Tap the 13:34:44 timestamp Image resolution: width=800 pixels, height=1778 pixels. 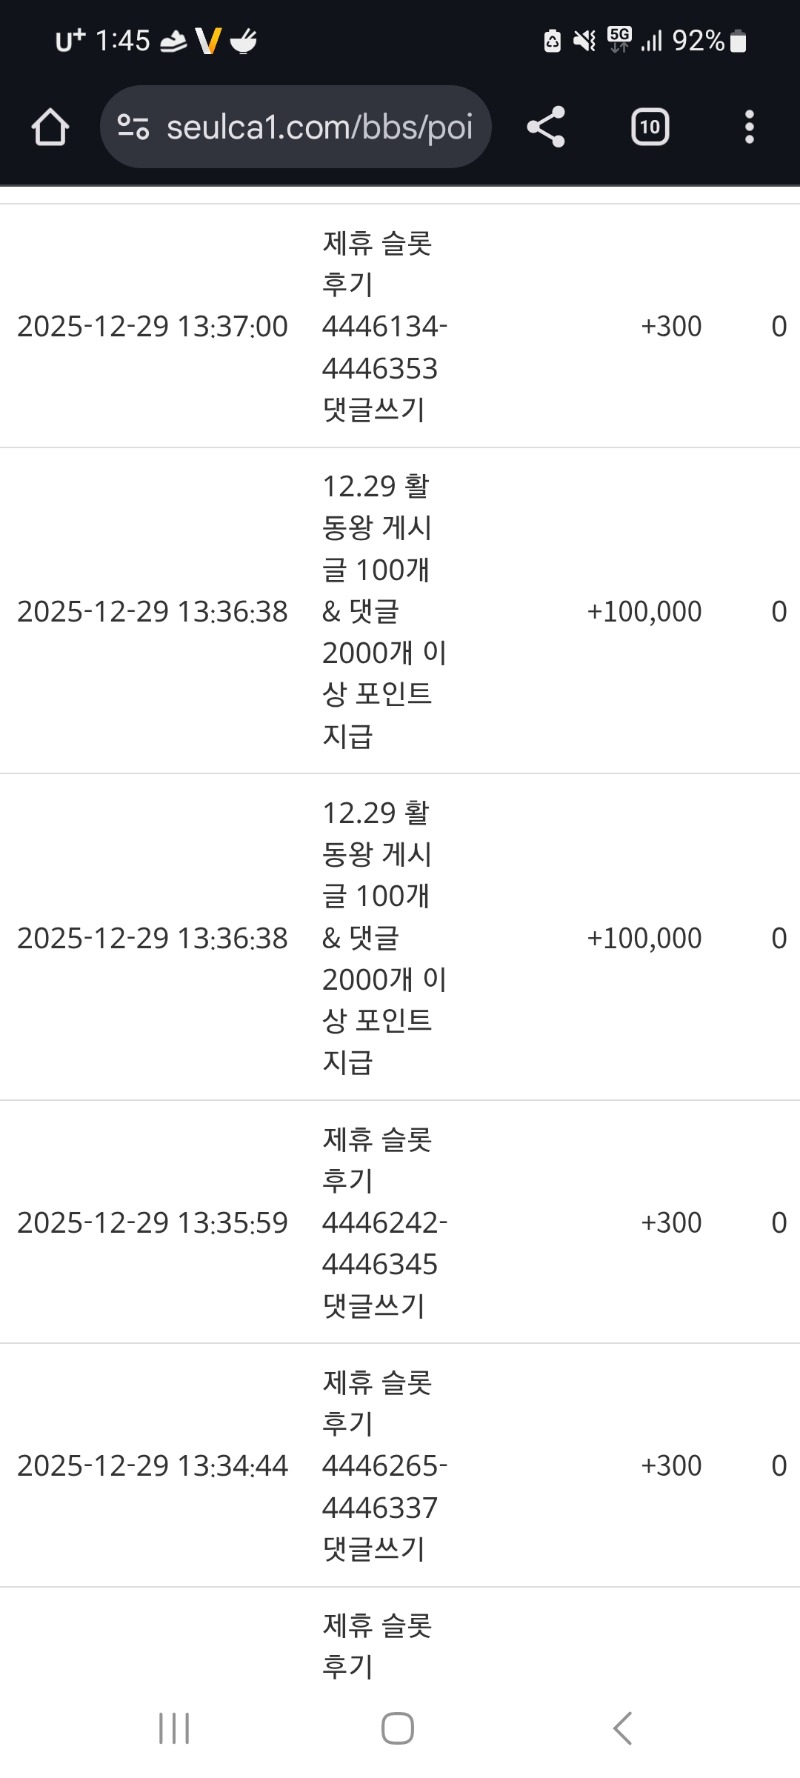152,1466
